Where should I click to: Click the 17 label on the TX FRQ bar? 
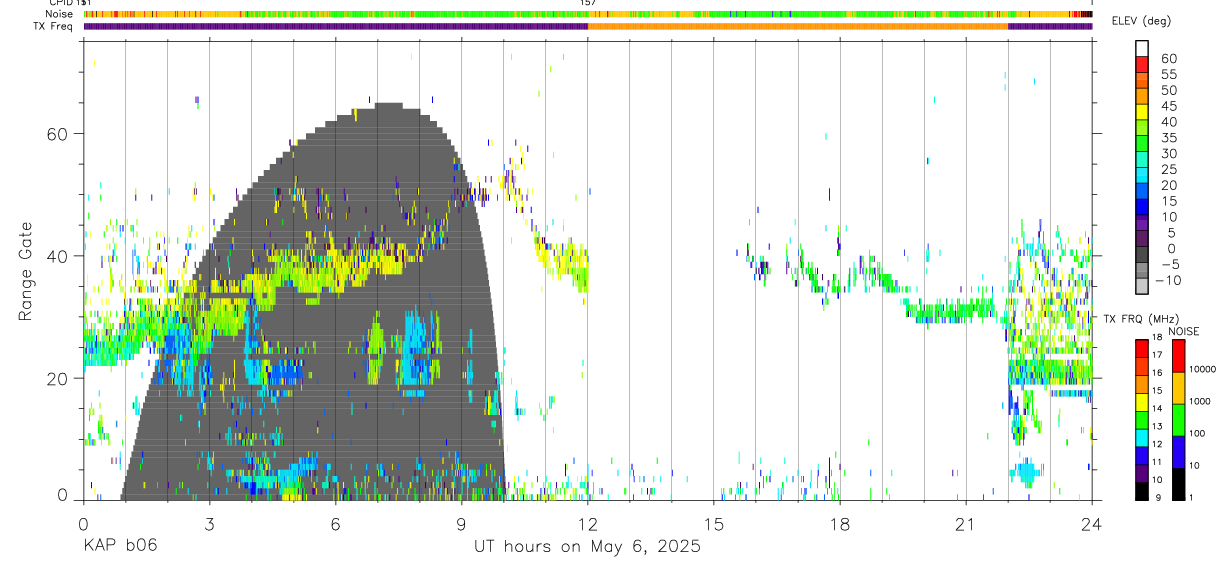pyautogui.click(x=1157, y=355)
